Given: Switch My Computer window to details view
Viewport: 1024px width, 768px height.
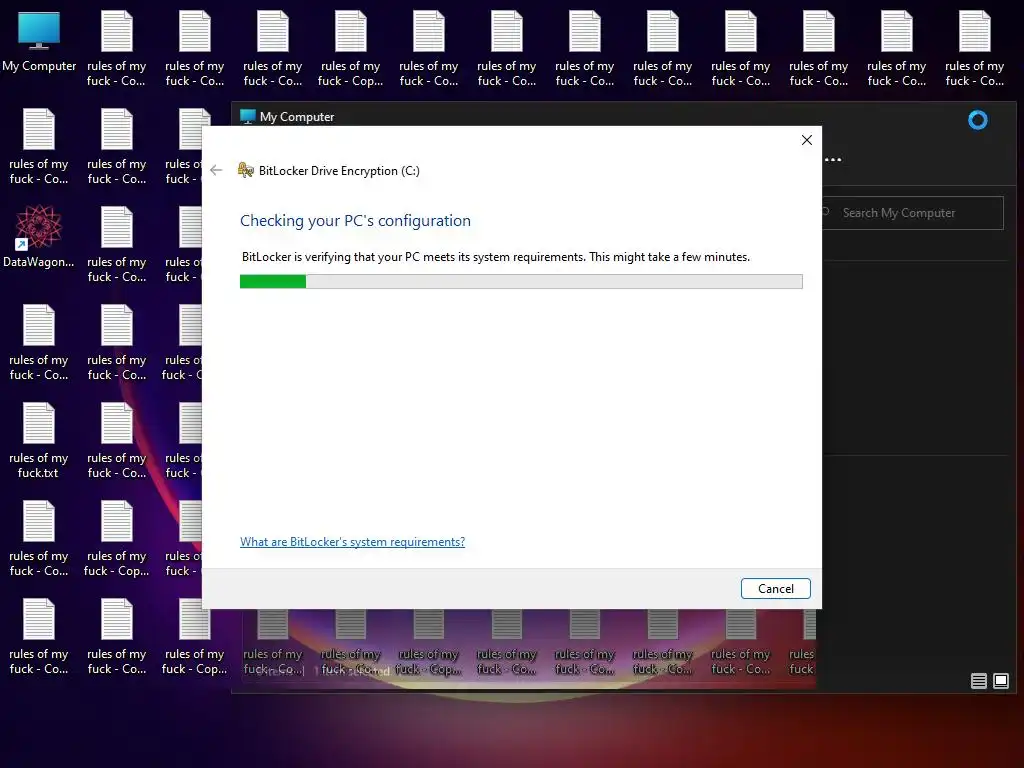Looking at the screenshot, I should pos(978,681).
